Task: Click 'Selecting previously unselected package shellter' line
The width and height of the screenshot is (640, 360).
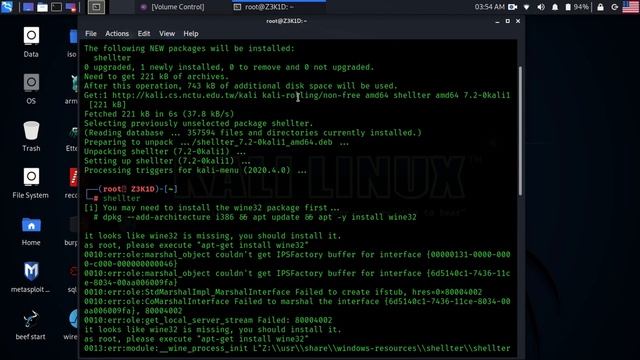Action: 198,123
